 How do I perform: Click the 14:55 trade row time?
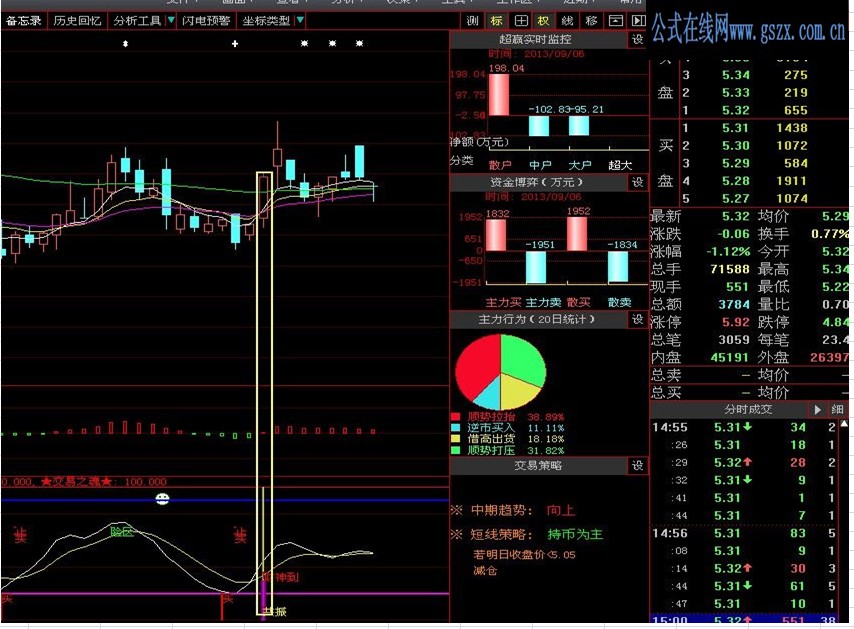pyautogui.click(x=670, y=428)
